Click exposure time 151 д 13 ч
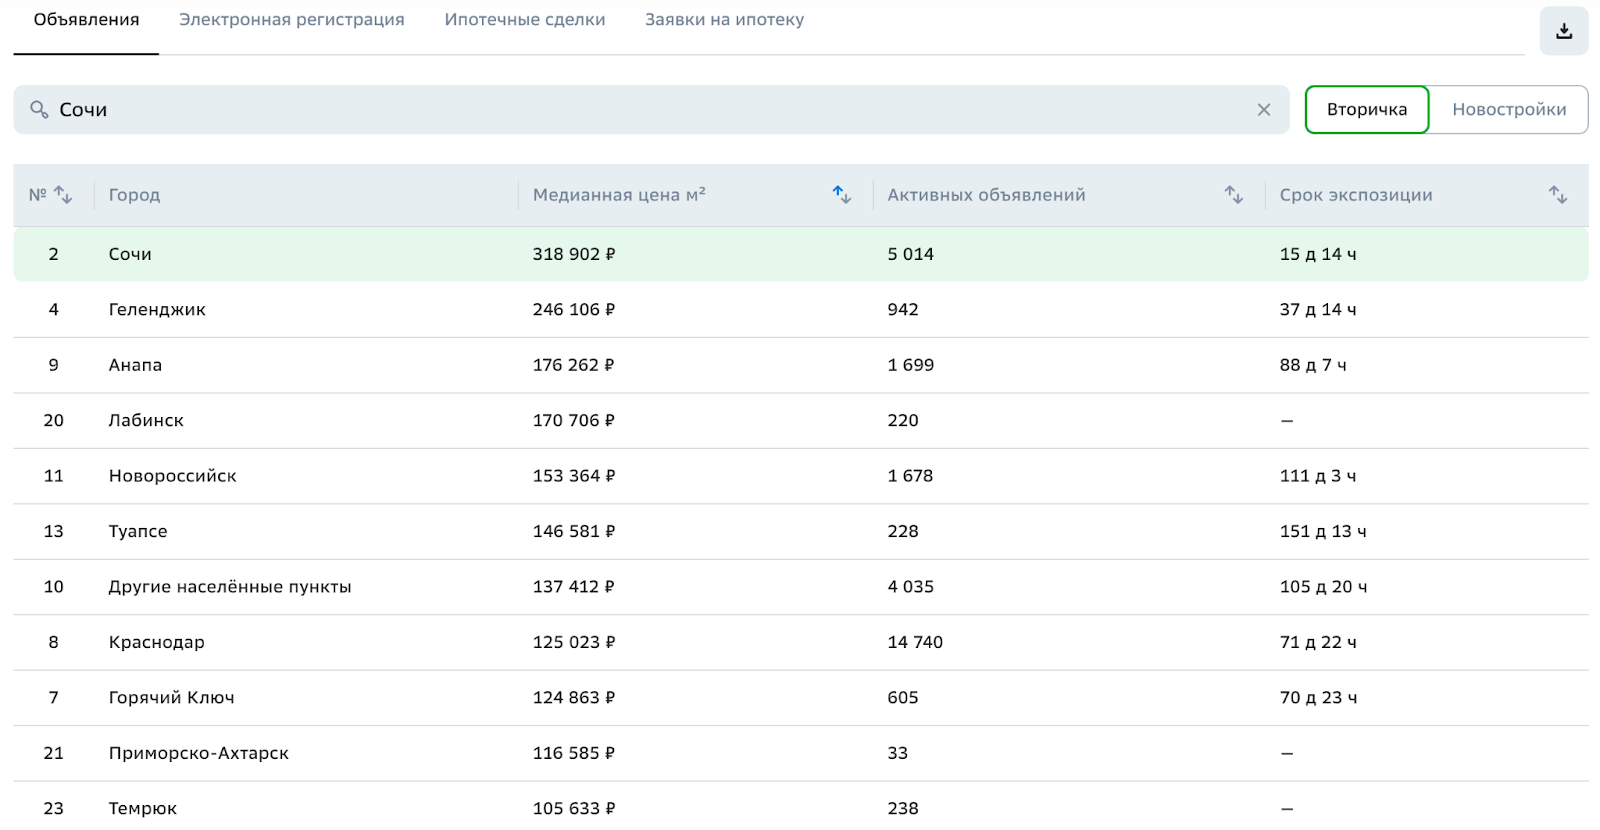 [x=1323, y=532]
